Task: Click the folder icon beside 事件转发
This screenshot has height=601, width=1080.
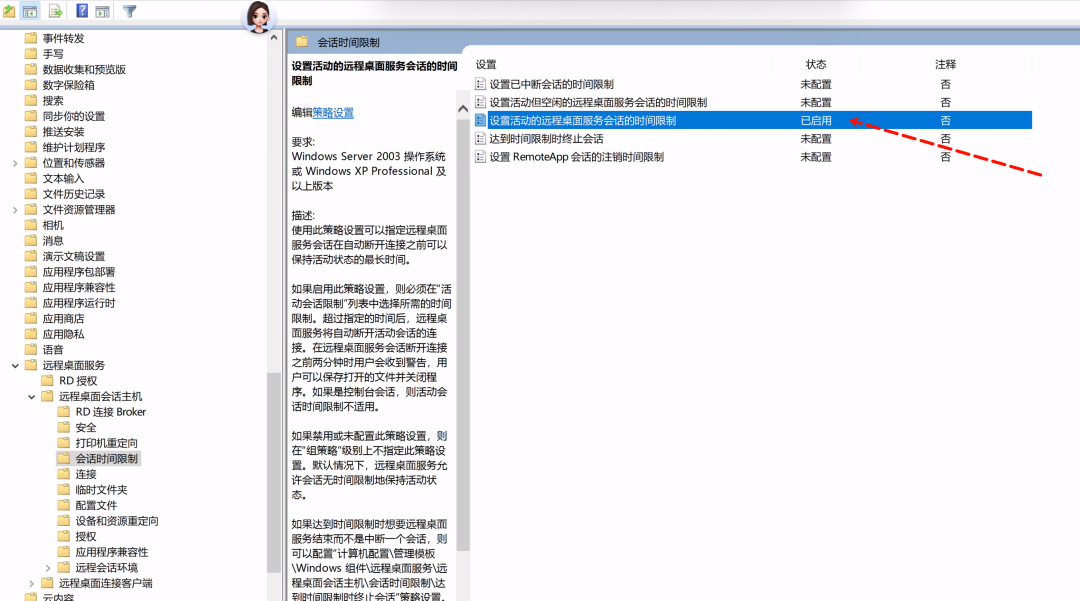Action: (30, 38)
